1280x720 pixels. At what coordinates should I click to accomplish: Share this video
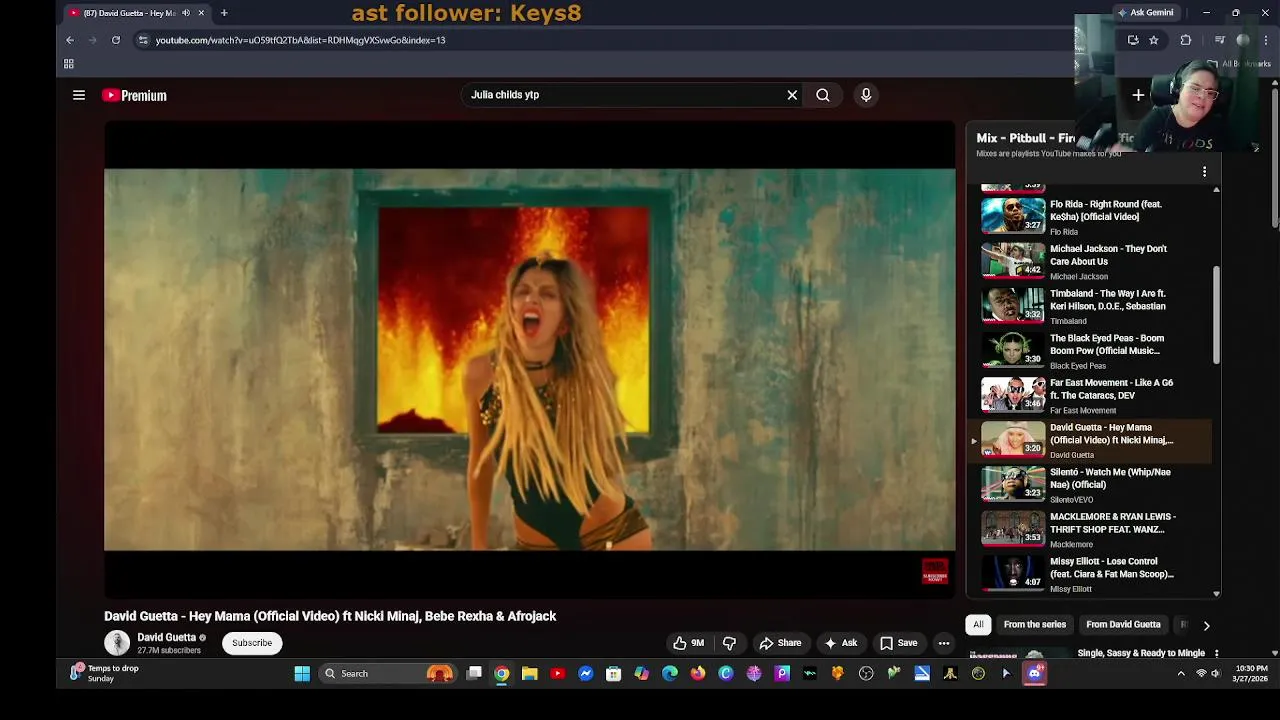click(x=780, y=643)
